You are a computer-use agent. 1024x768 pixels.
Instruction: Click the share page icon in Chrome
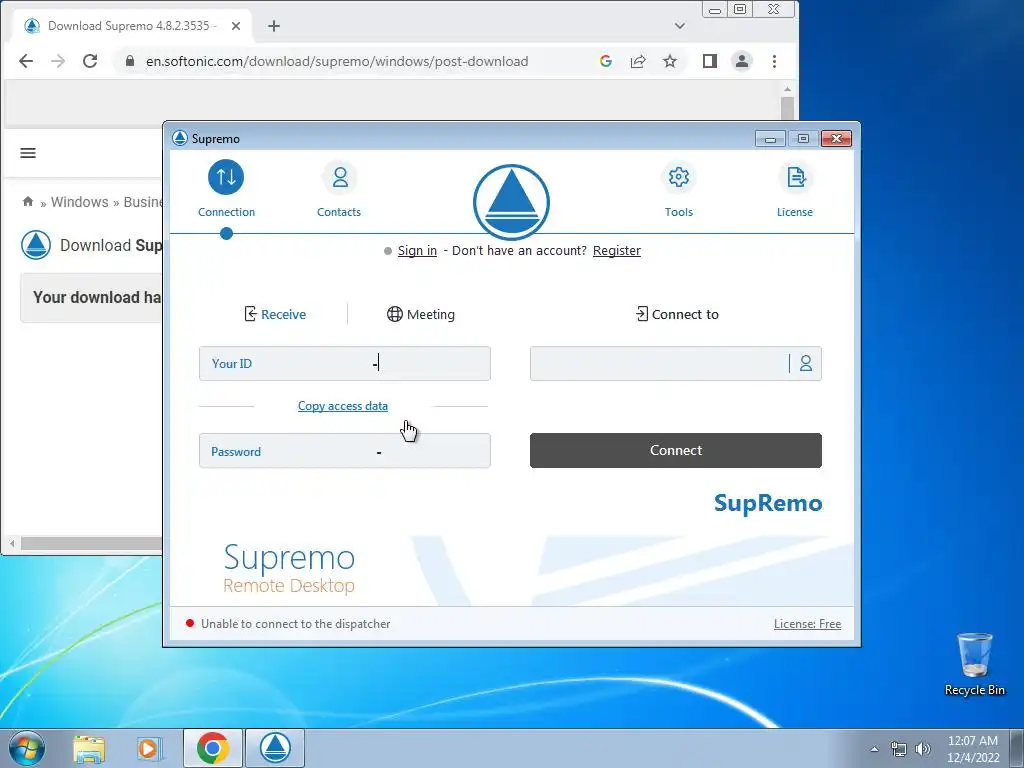[637, 61]
